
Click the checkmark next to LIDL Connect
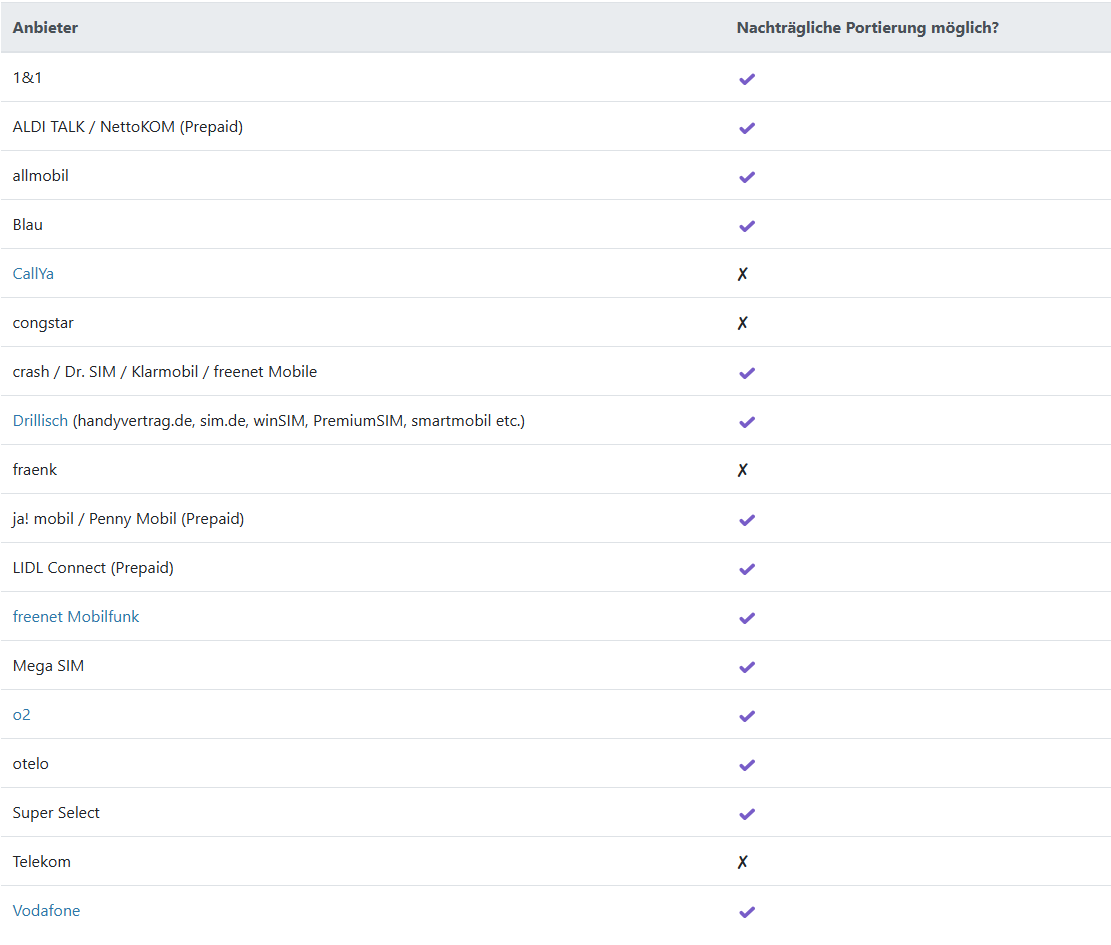click(x=746, y=569)
